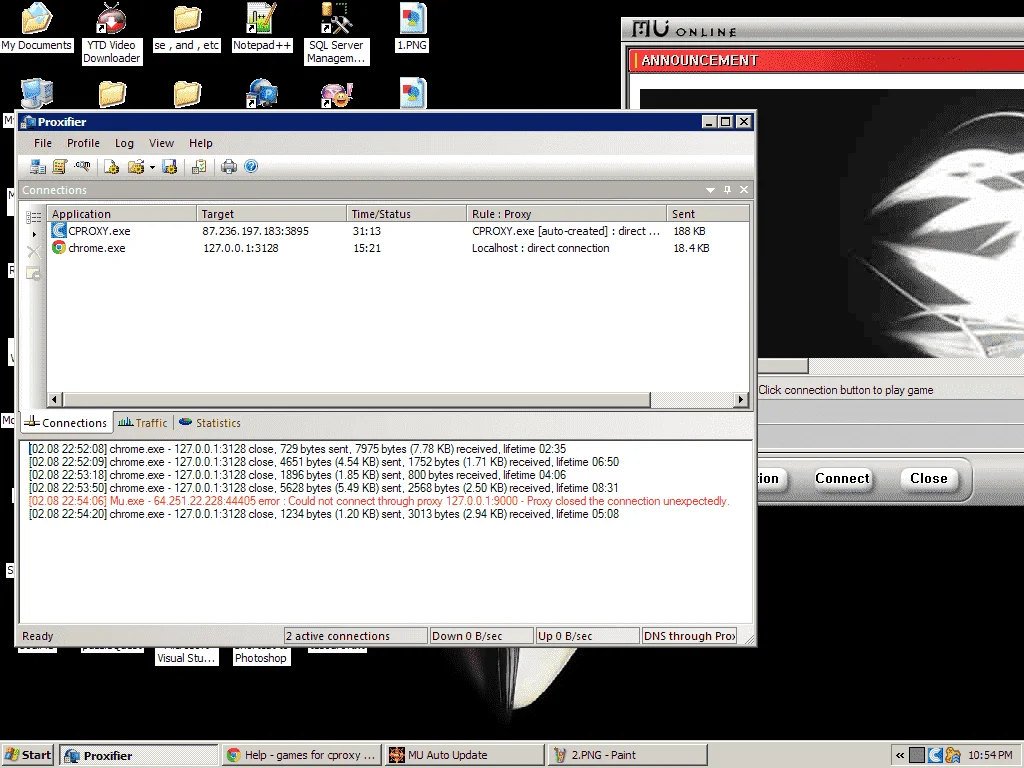The width and height of the screenshot is (1024, 768).
Task: Sort by the Time/Status column header
Action: [x=407, y=214]
